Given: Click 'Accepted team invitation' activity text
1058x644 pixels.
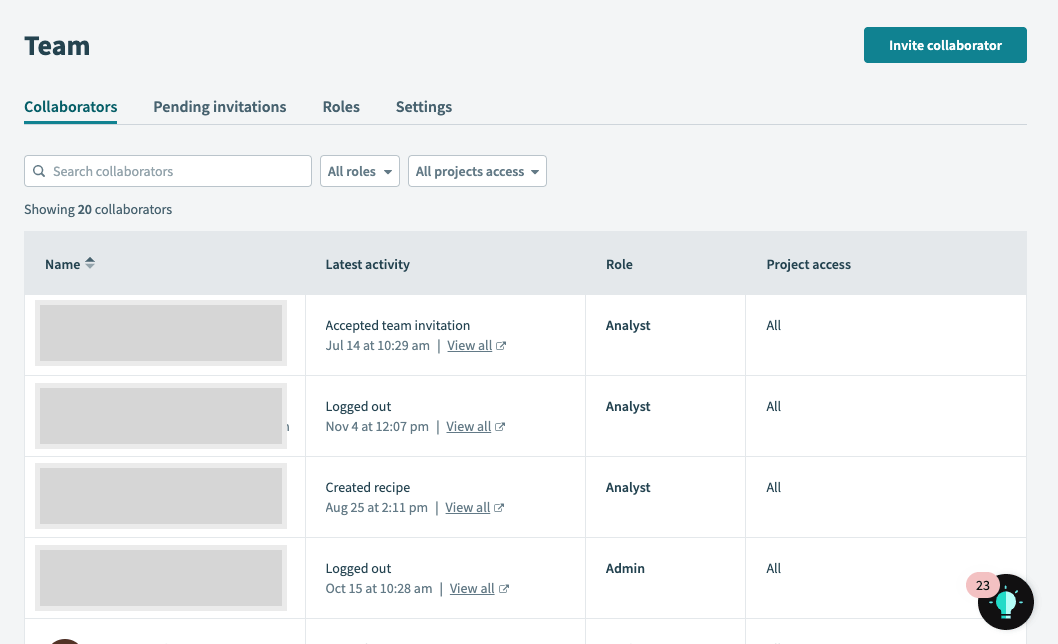Looking at the screenshot, I should [398, 325].
